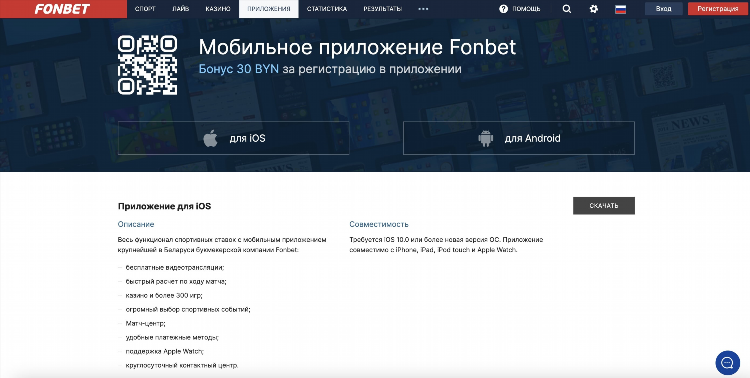Click the help question mark icon
This screenshot has width=750, height=378.
tap(503, 9)
